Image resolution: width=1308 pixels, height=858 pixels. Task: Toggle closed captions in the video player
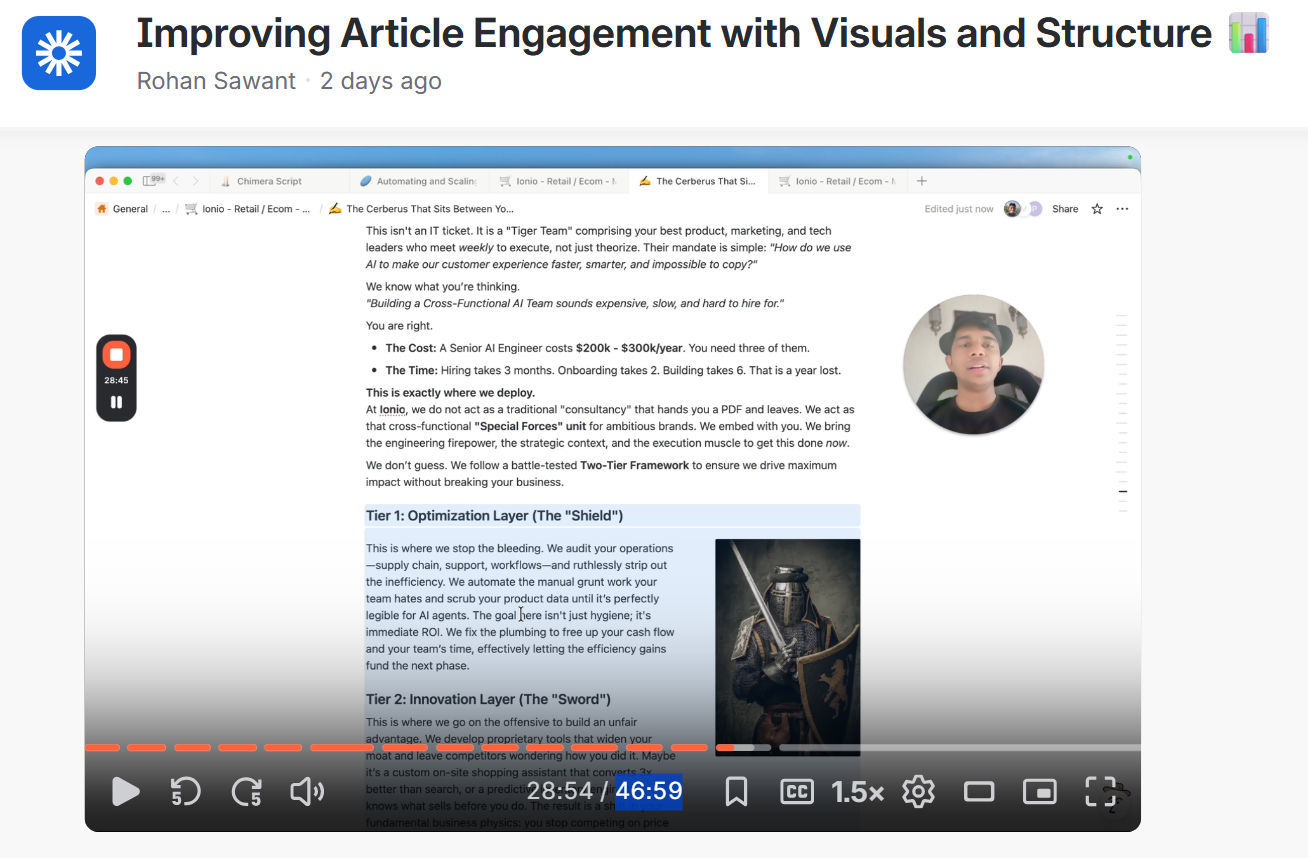796,791
